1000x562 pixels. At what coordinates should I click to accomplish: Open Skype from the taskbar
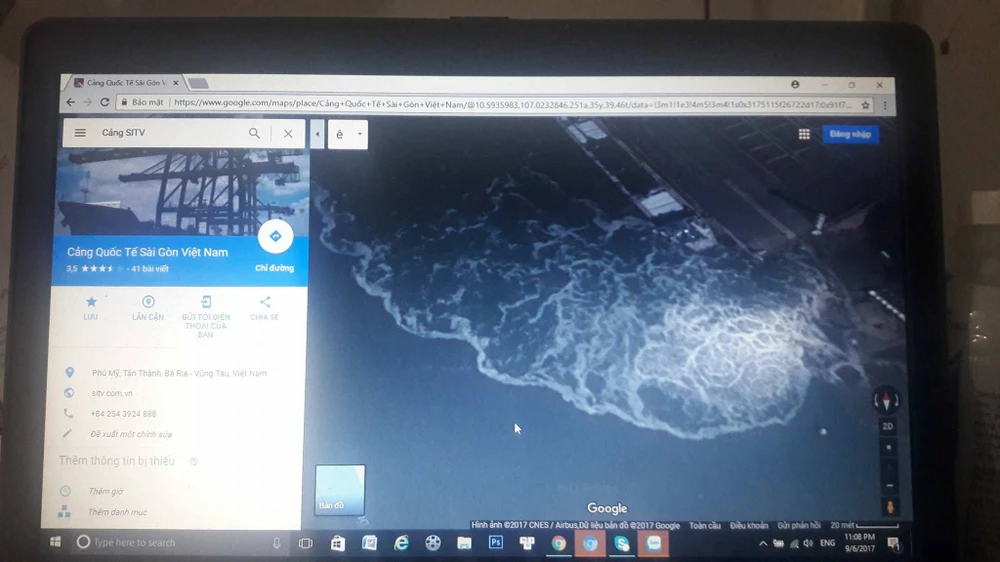pos(622,544)
